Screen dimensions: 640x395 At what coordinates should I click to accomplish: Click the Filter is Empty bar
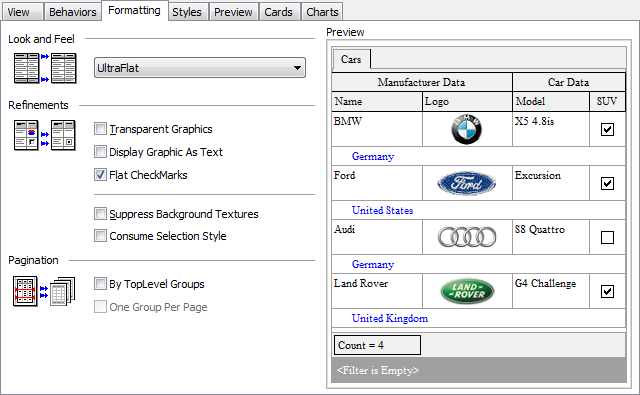tap(479, 370)
